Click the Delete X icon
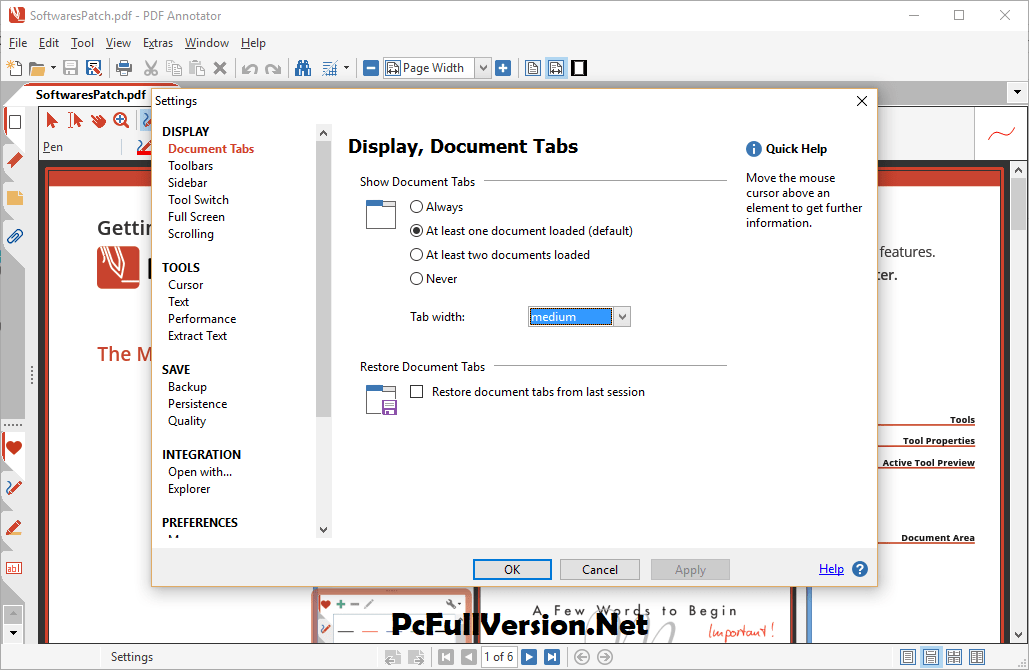 click(220, 68)
